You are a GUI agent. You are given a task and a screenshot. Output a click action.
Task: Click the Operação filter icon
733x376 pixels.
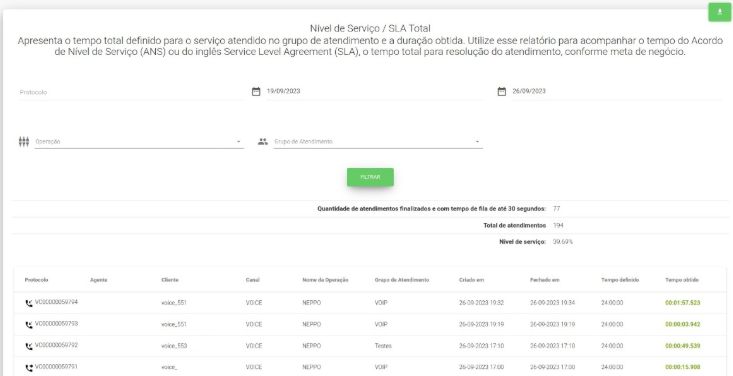tap(24, 141)
